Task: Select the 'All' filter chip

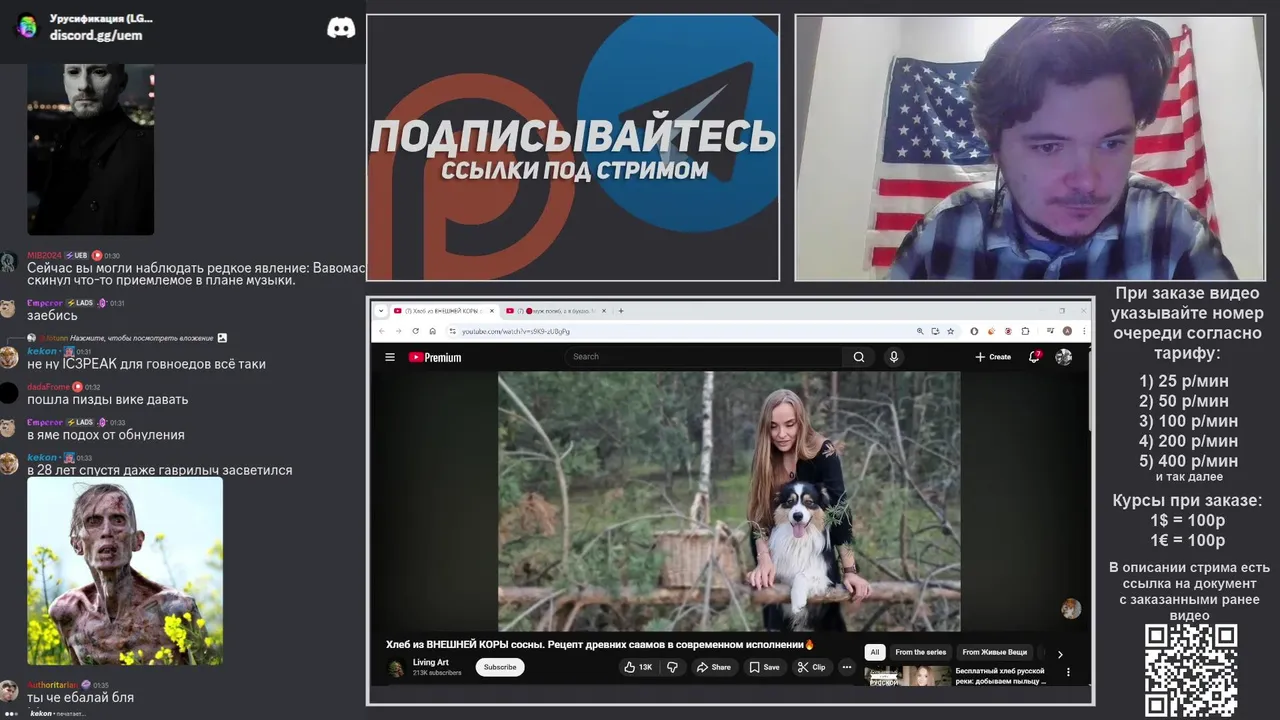Action: coord(875,652)
